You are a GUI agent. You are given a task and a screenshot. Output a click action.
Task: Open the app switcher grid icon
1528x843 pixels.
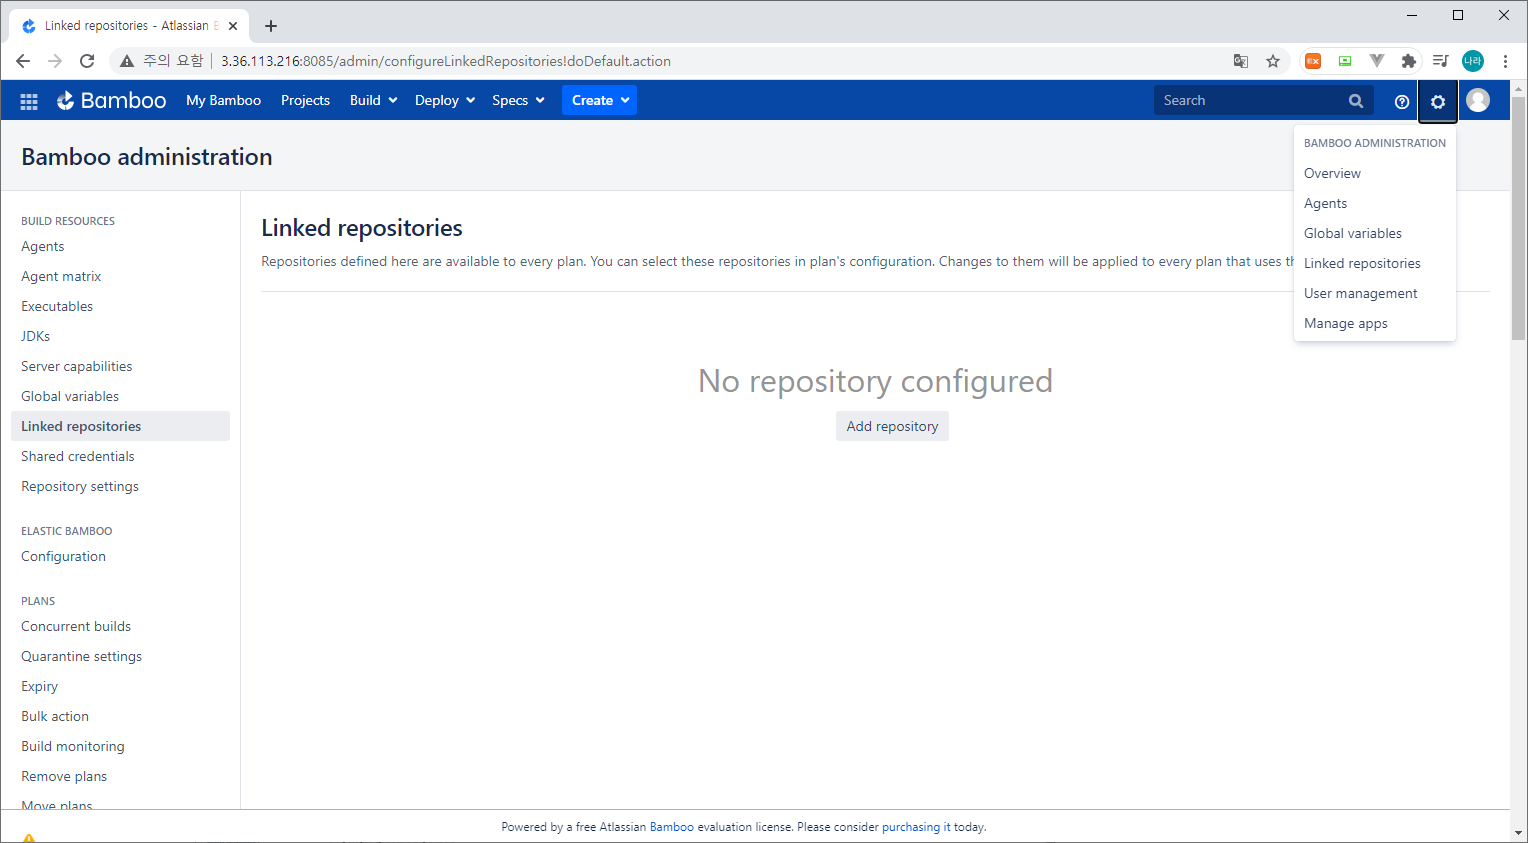[29, 101]
